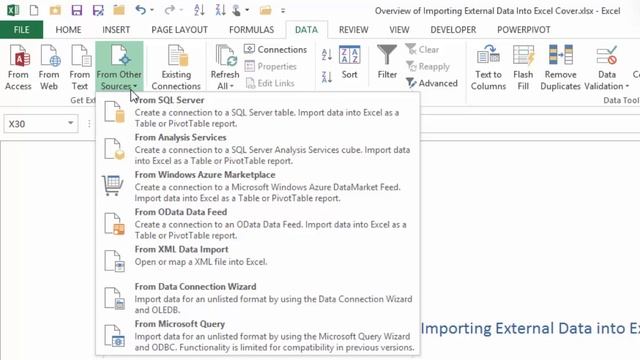Click the XML Data Import icon
The image size is (640, 360).
point(114,261)
